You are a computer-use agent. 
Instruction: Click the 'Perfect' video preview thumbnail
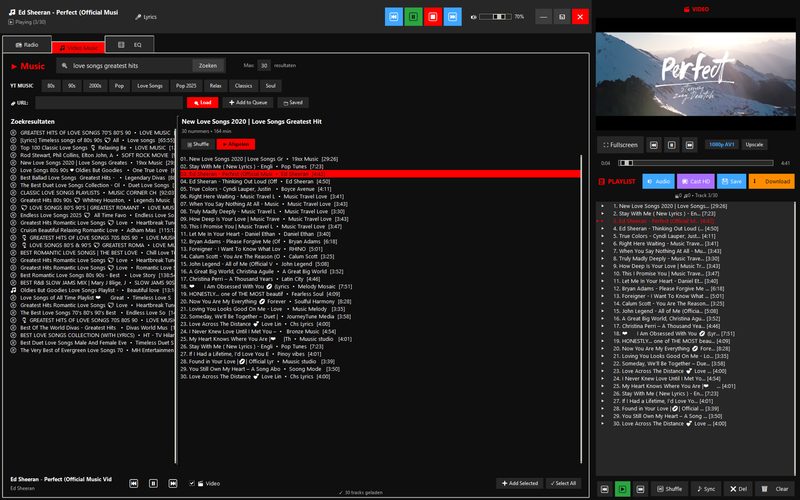point(695,74)
